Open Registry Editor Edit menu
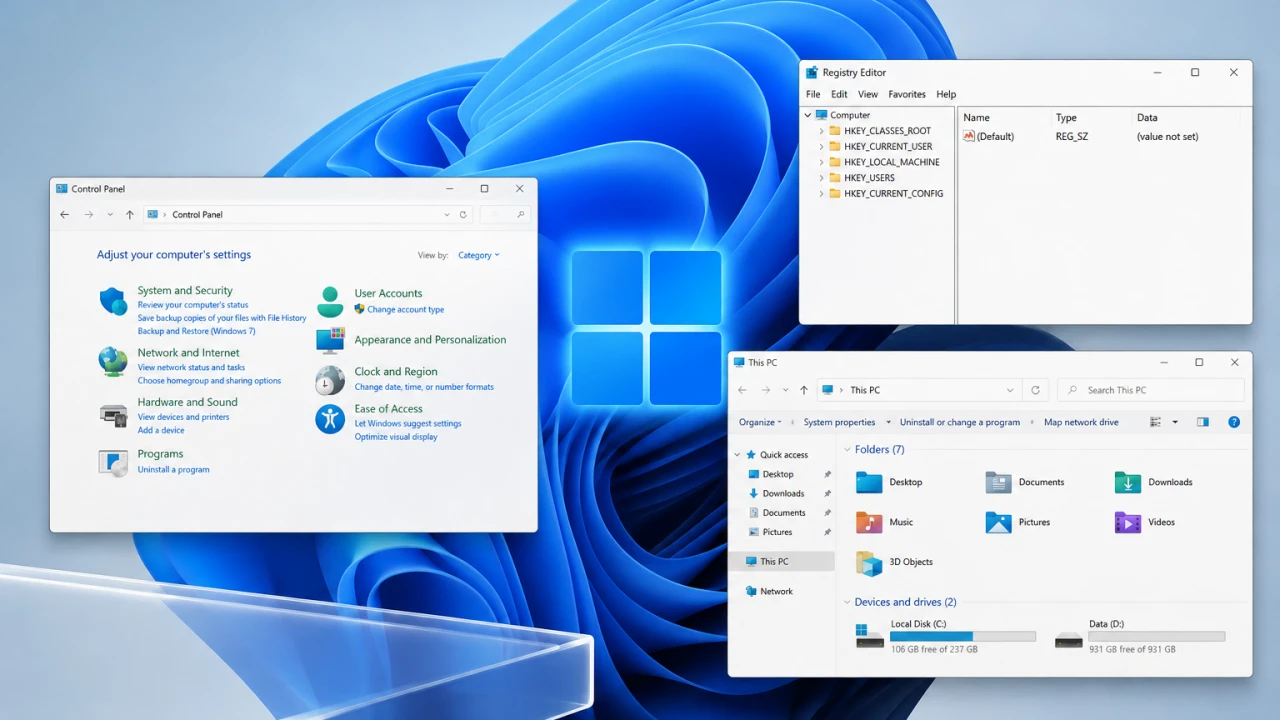The image size is (1280, 720). (x=839, y=94)
